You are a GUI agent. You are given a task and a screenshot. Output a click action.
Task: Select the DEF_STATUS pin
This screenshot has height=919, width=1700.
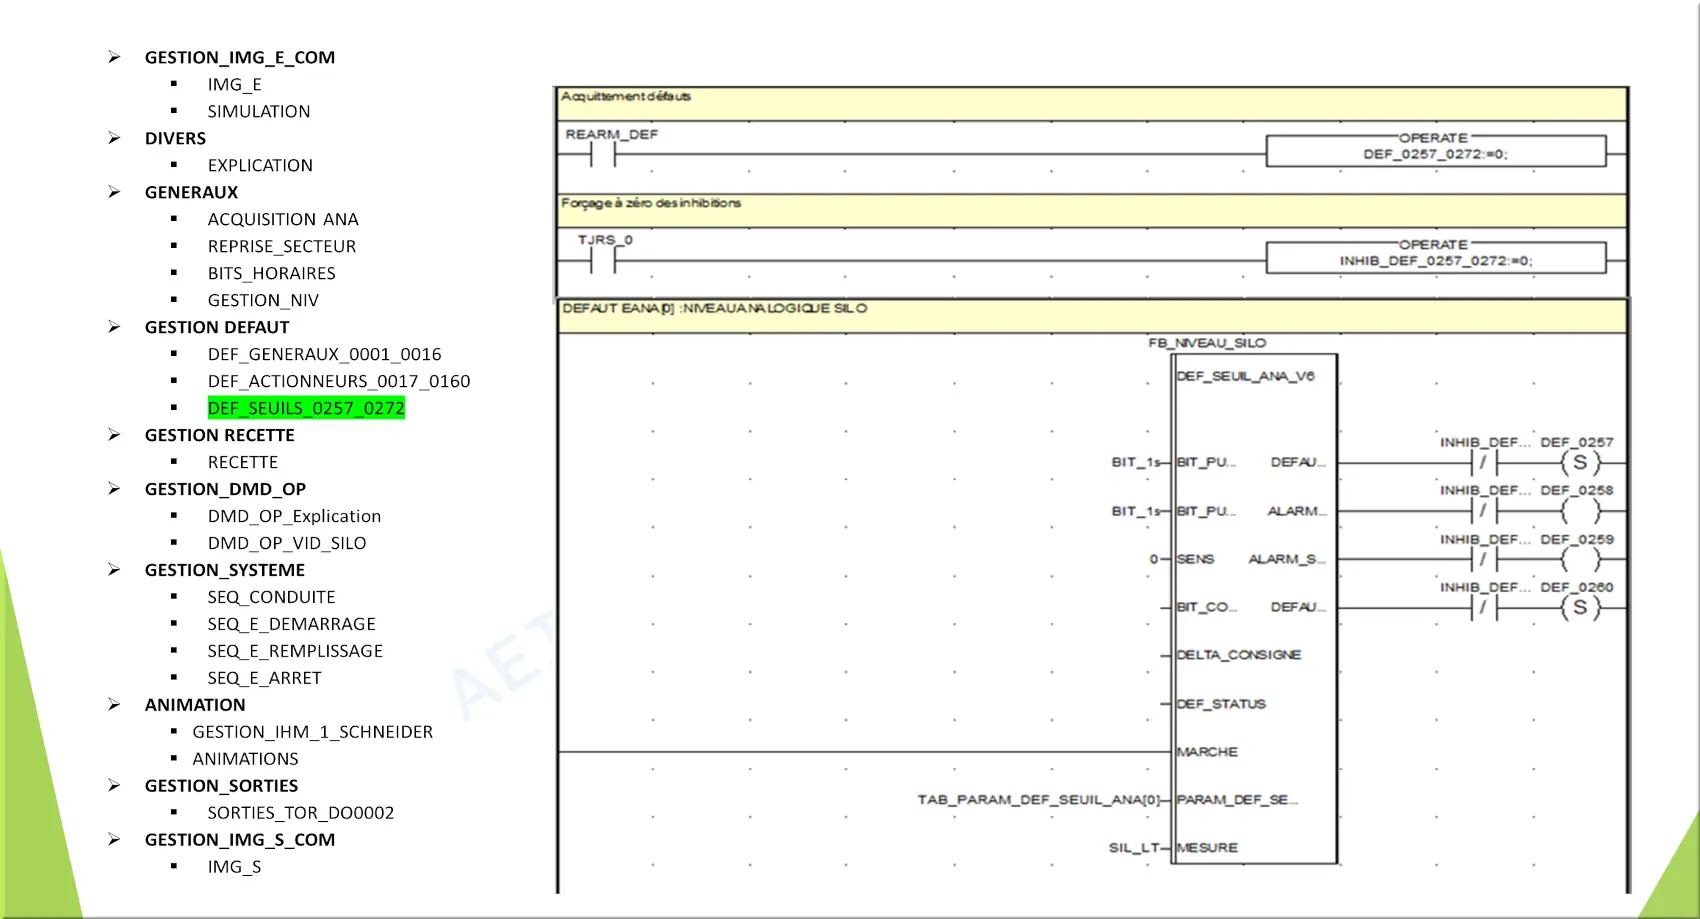1221,704
